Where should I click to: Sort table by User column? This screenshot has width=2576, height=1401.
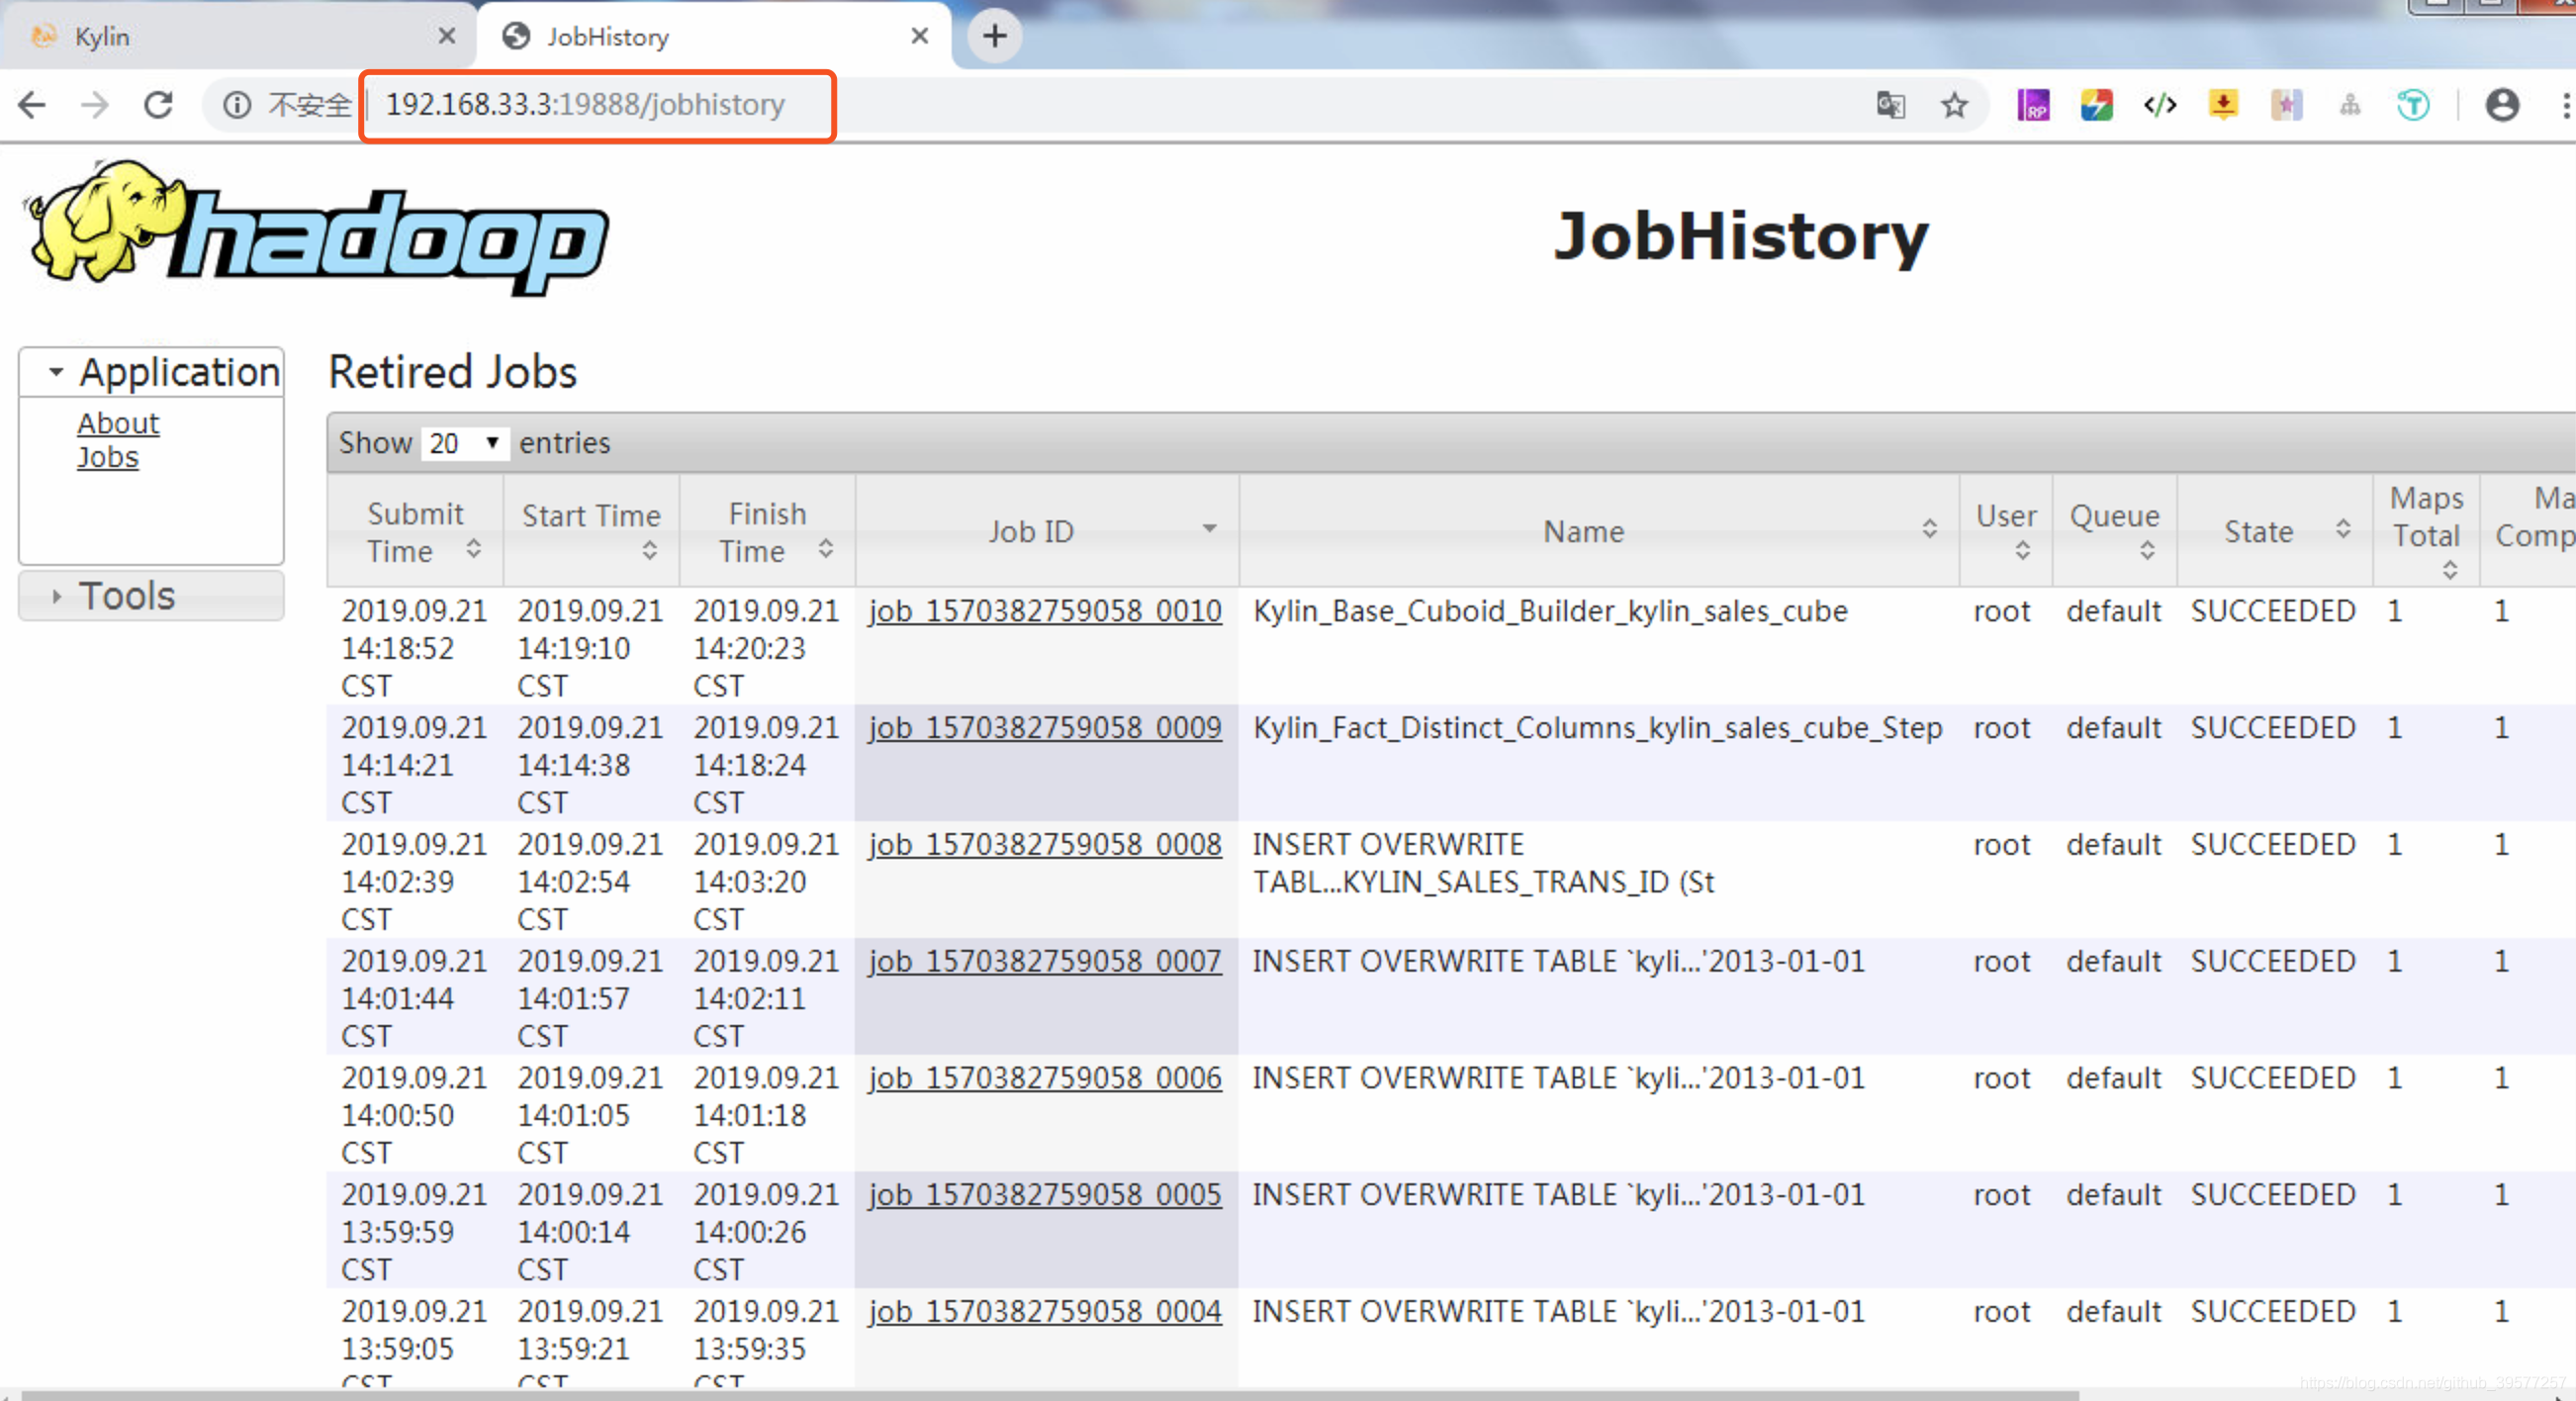click(x=2006, y=531)
